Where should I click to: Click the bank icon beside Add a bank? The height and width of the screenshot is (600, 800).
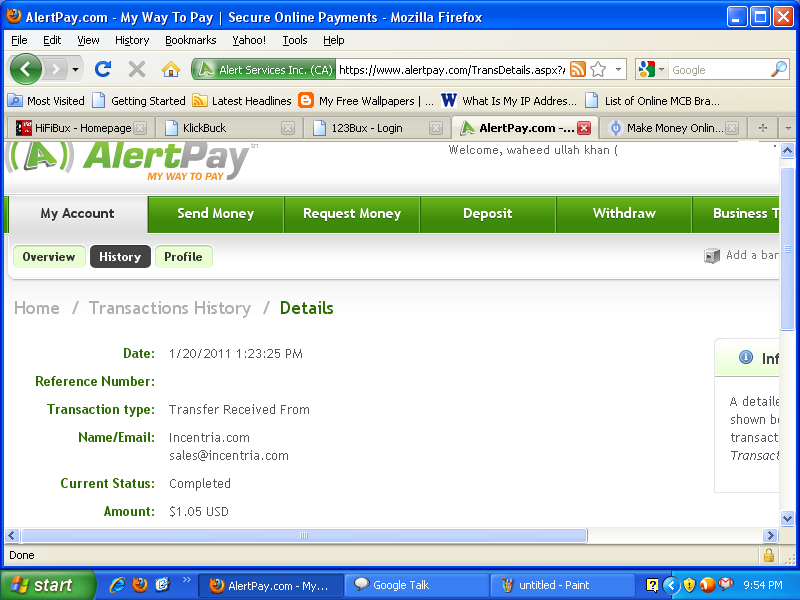tap(712, 256)
